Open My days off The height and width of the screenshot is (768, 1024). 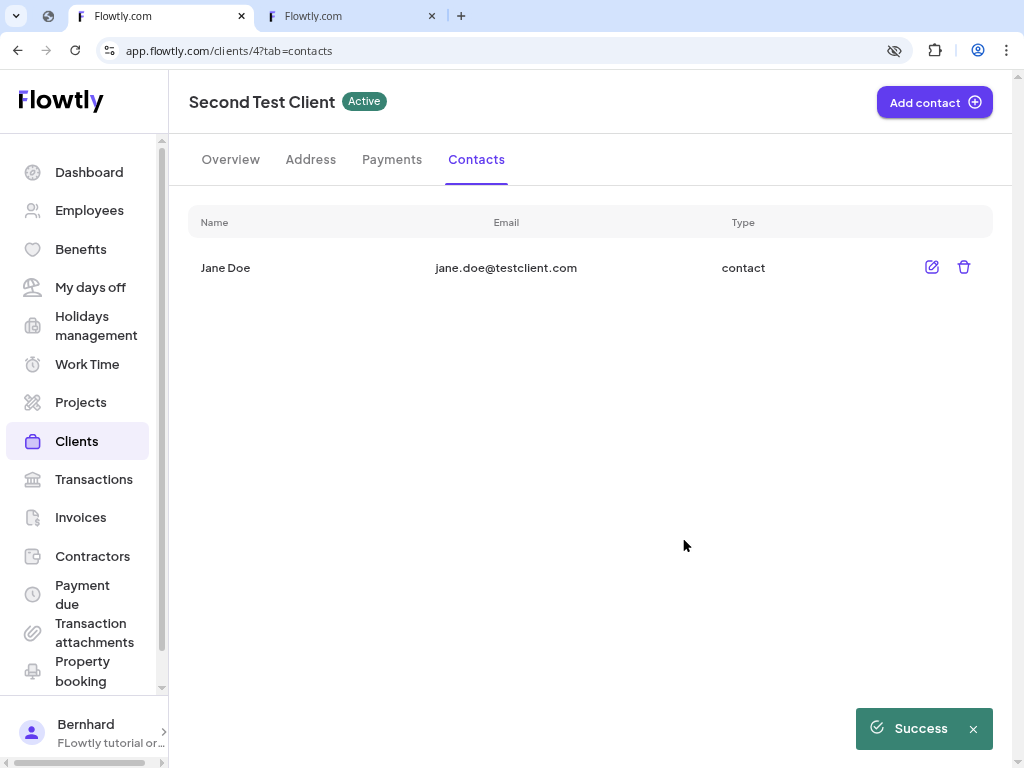[x=90, y=287]
